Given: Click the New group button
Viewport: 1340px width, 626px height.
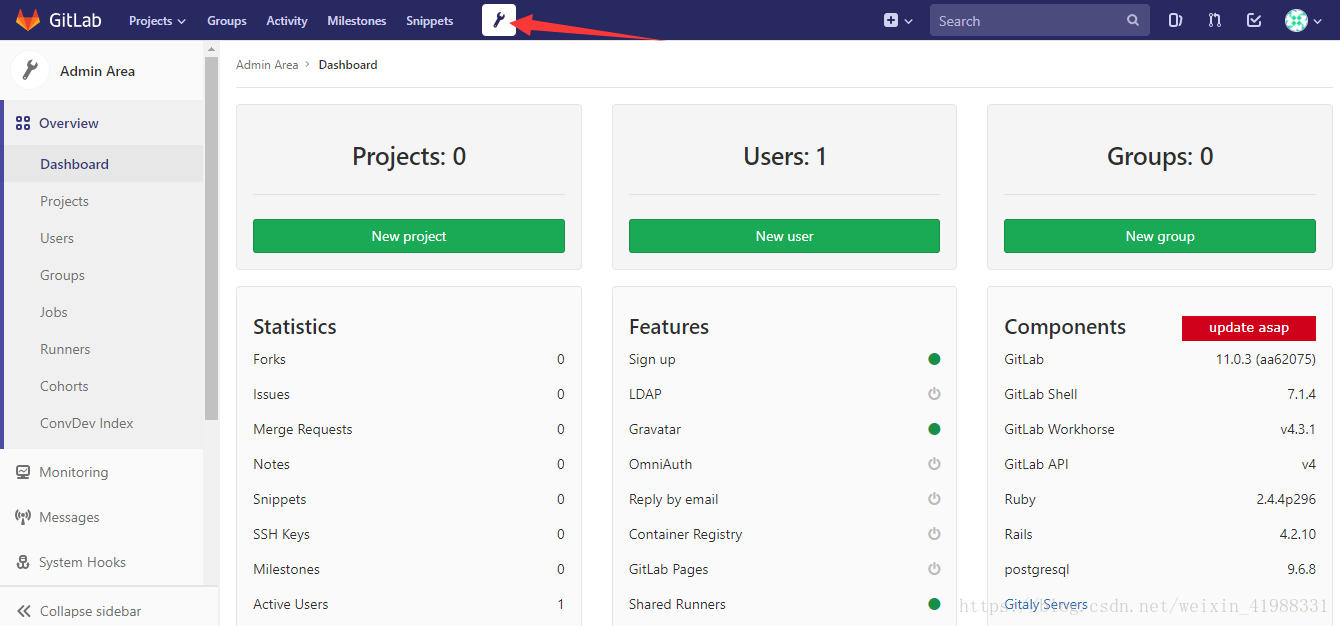Looking at the screenshot, I should [1160, 236].
